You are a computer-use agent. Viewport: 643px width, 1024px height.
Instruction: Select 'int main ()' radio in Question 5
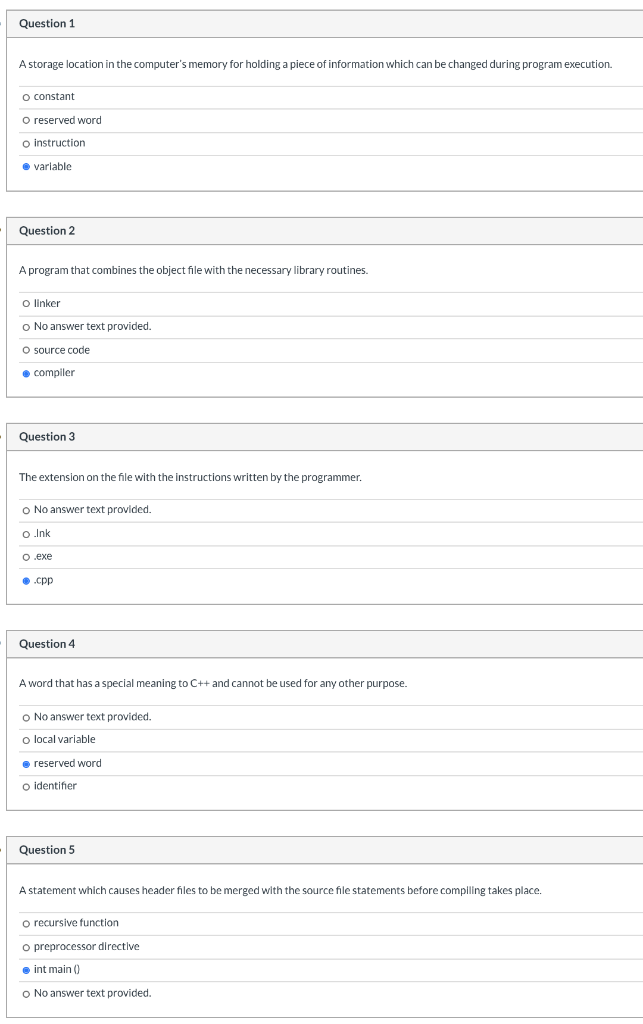[x=26, y=970]
